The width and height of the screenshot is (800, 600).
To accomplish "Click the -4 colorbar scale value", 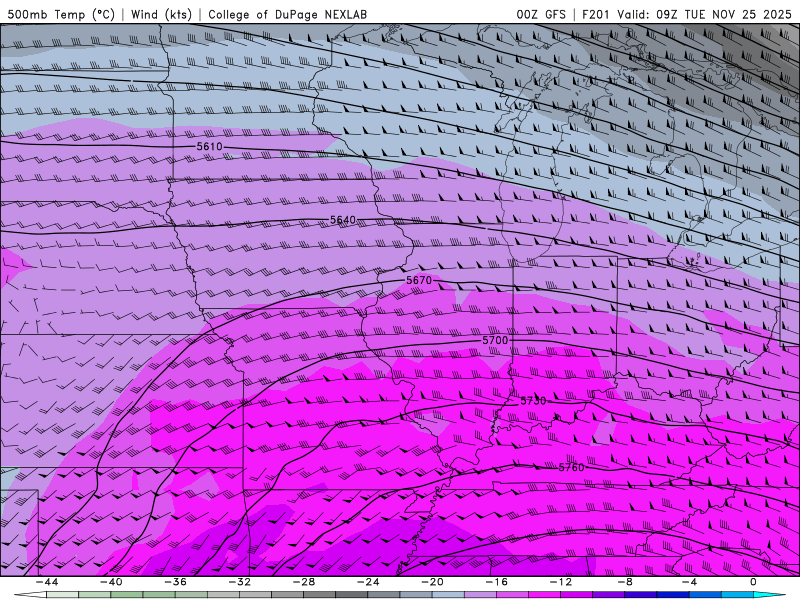I will 690,582.
